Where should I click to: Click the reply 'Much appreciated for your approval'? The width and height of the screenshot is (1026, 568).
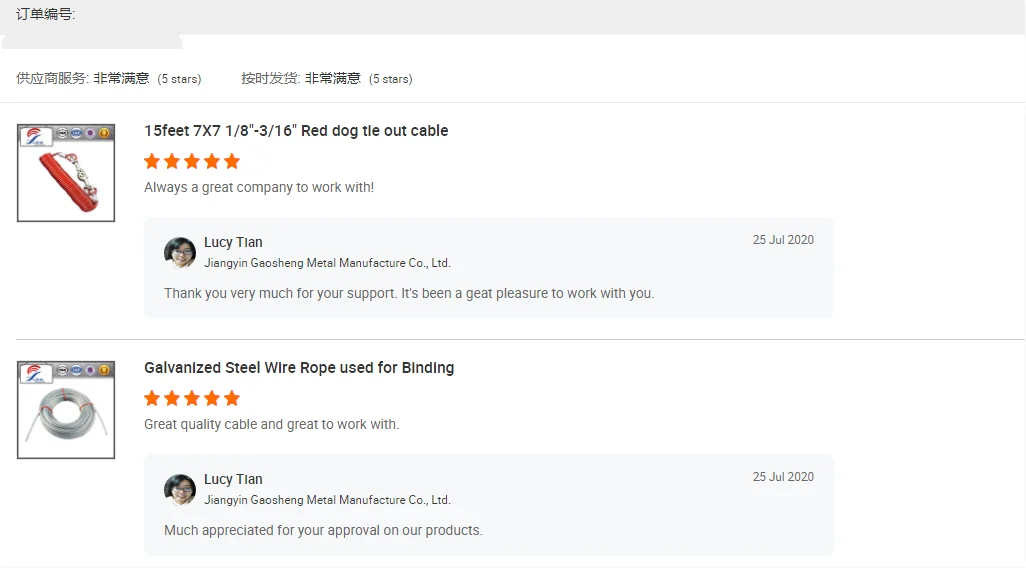coord(323,530)
